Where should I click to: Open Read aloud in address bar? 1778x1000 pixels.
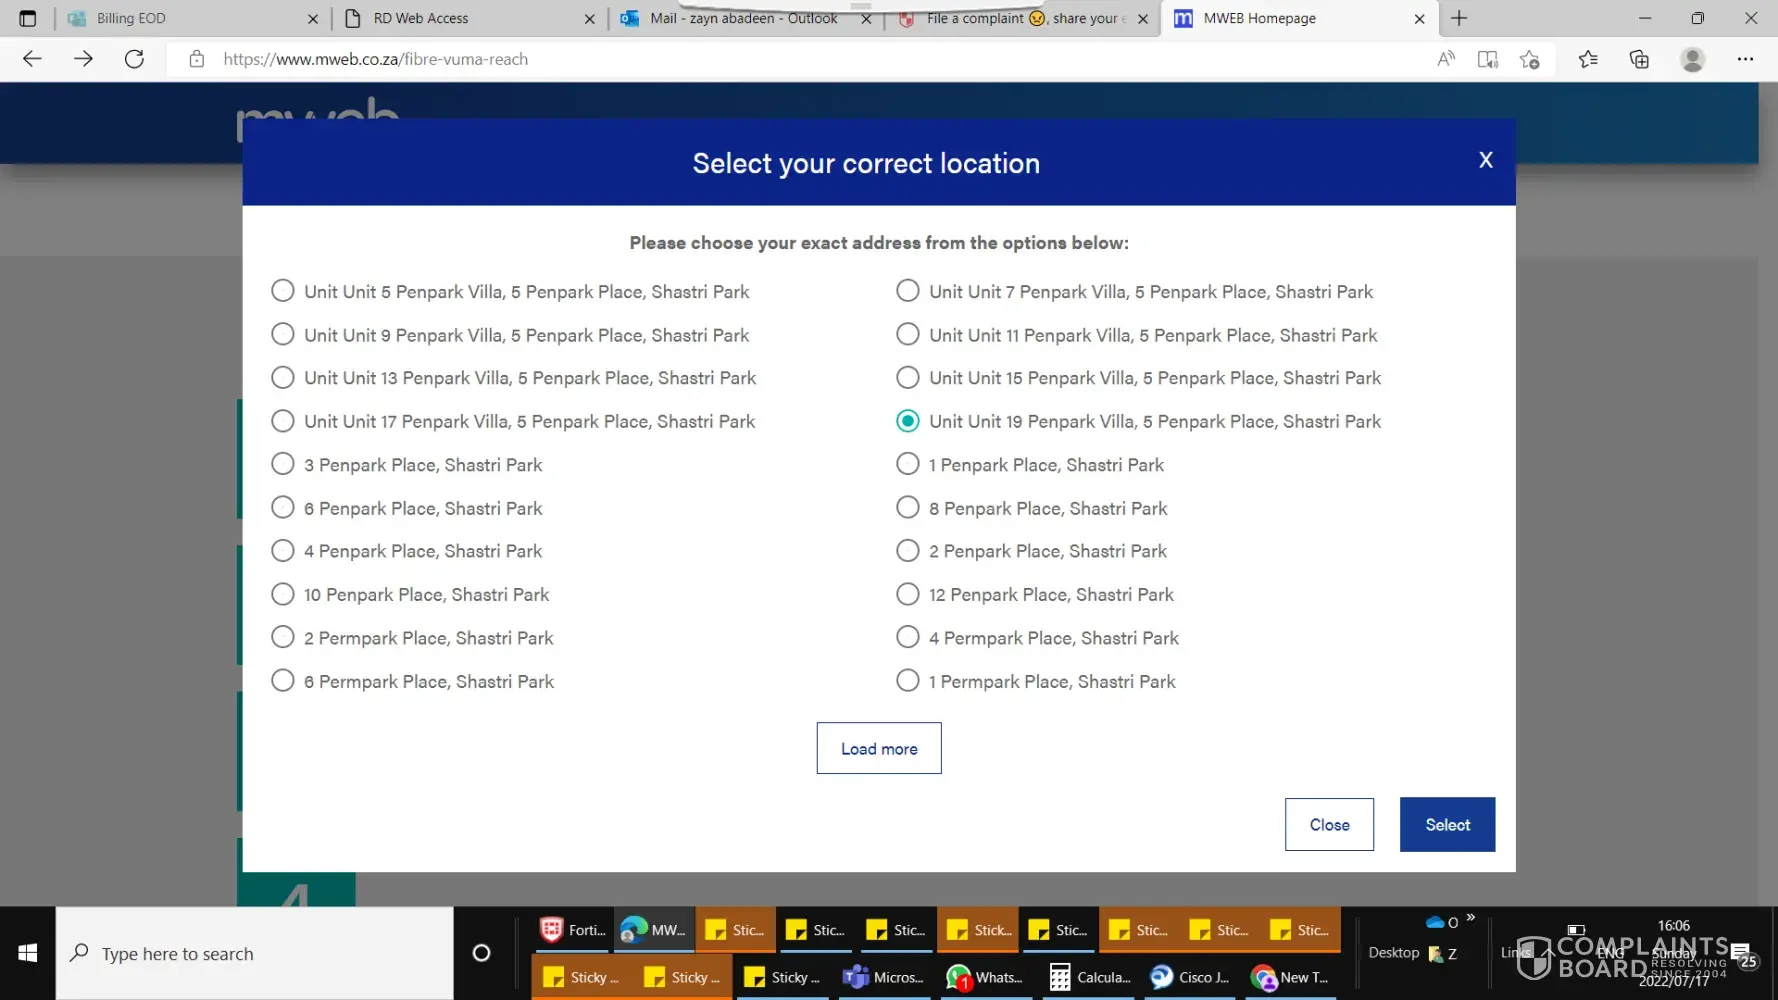(x=1445, y=59)
